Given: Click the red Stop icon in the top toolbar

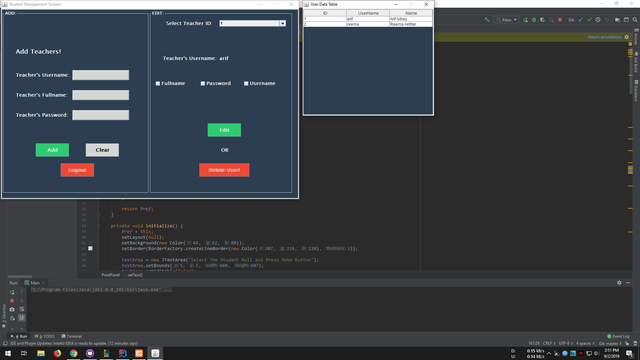Looking at the screenshot, I should tap(560, 20).
